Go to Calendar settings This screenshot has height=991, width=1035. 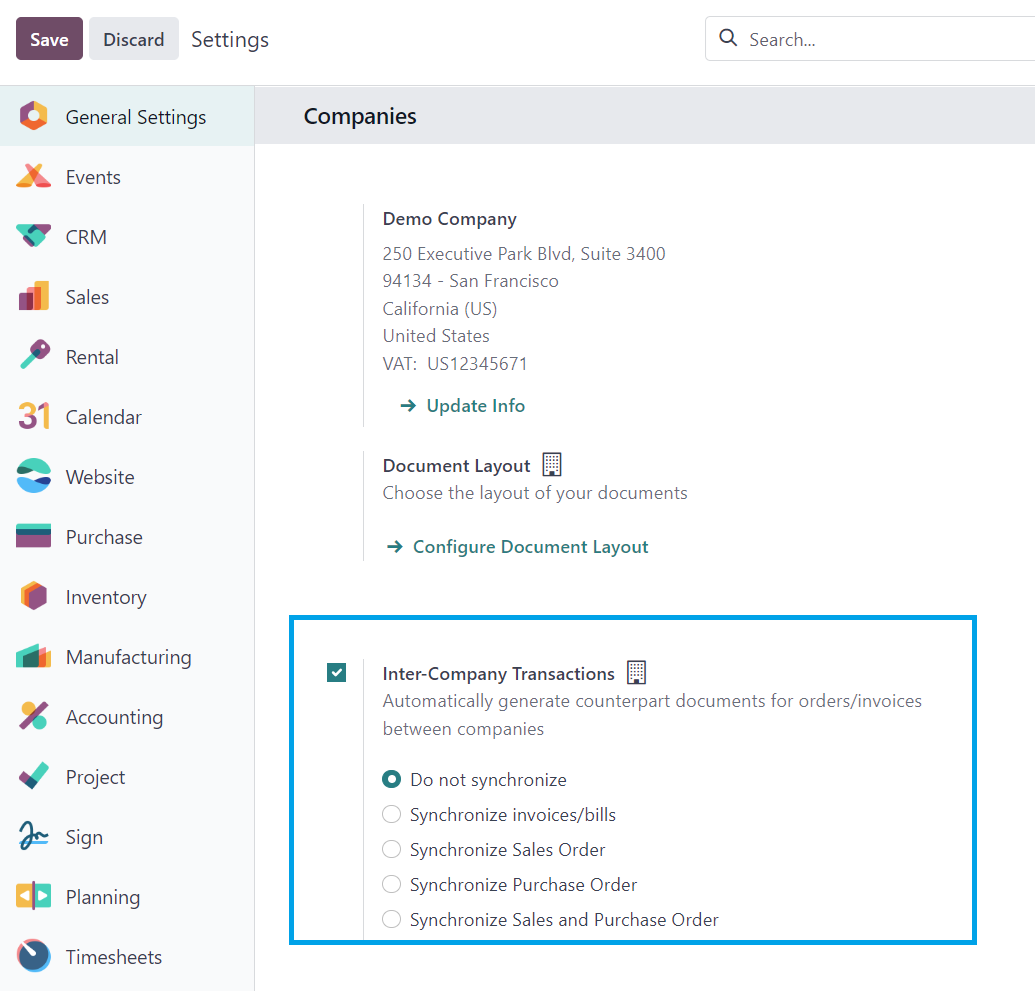pos(127,417)
